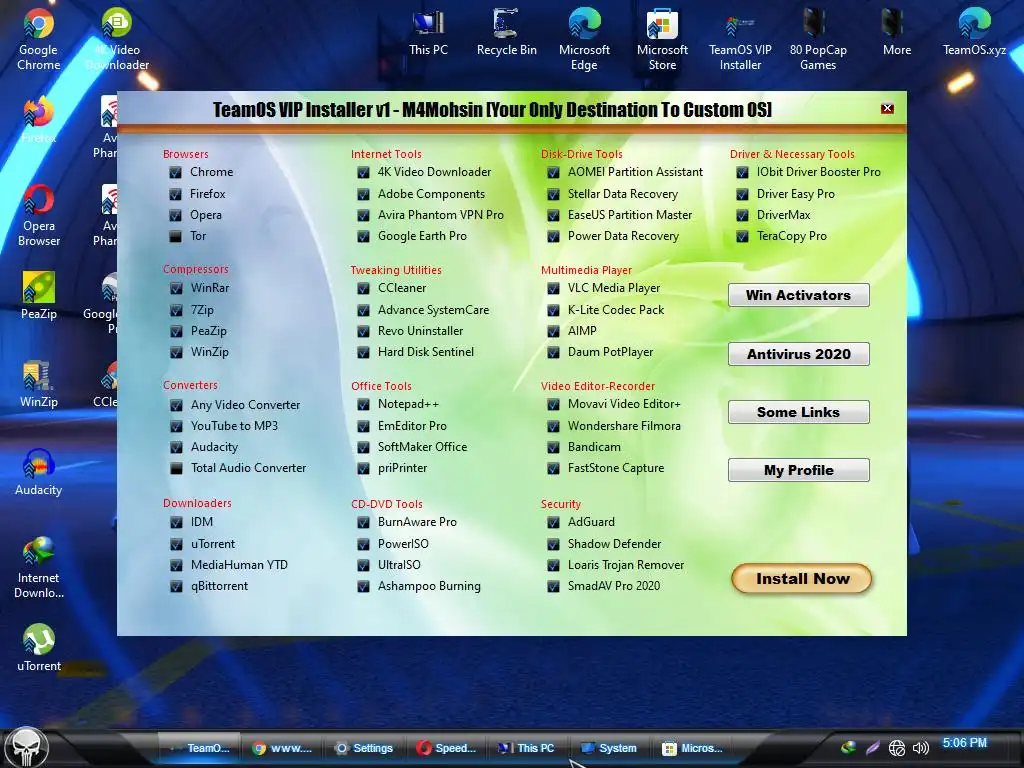Switch to Opera Speed taskbar item

[x=447, y=748]
